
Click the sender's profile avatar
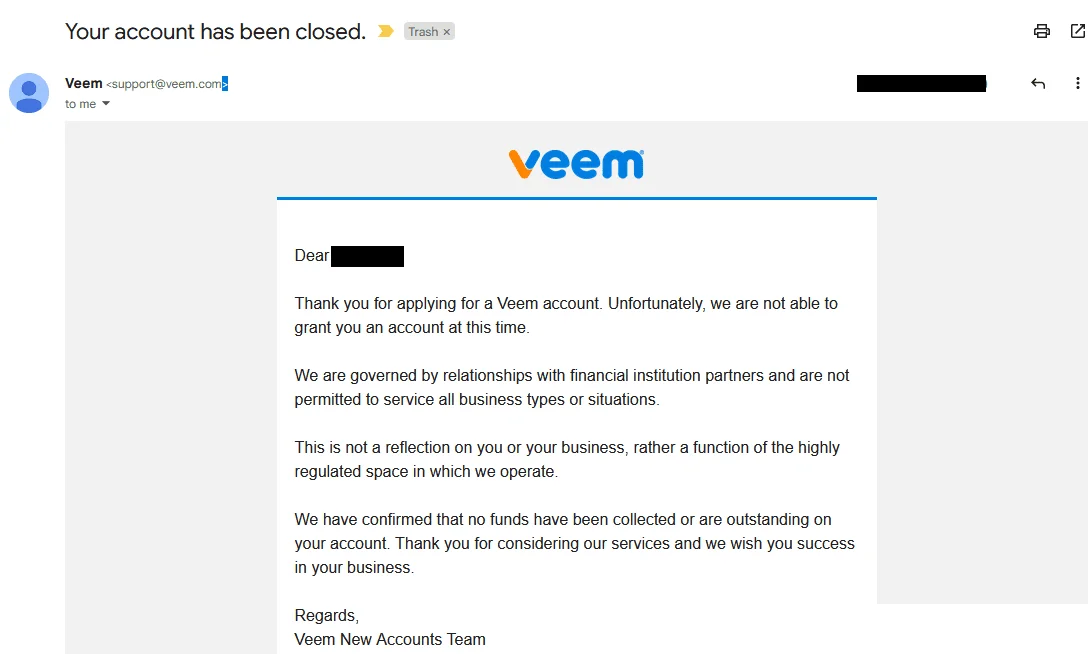[29, 93]
